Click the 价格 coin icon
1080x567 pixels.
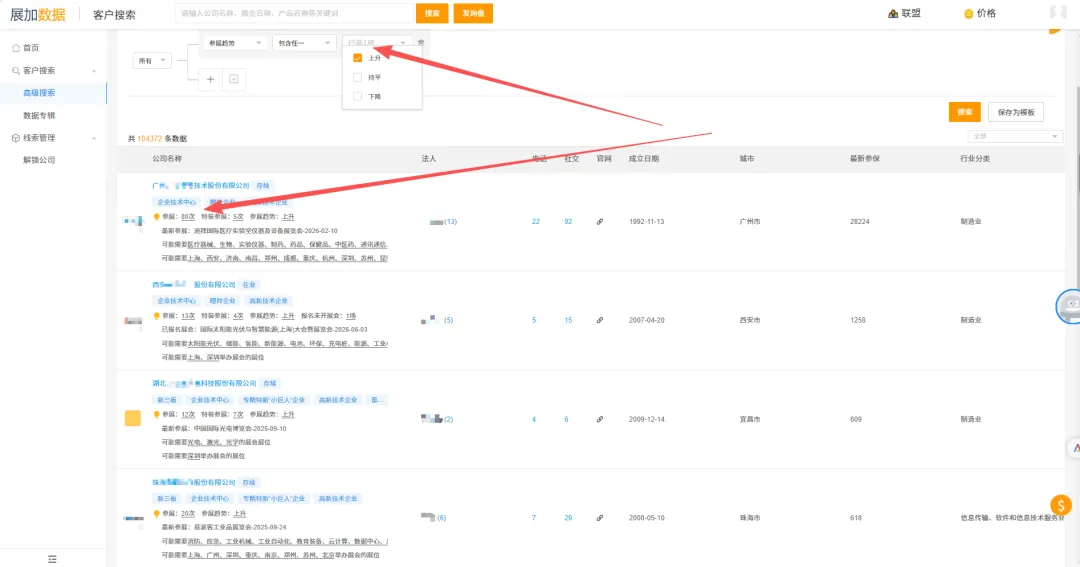(968, 14)
